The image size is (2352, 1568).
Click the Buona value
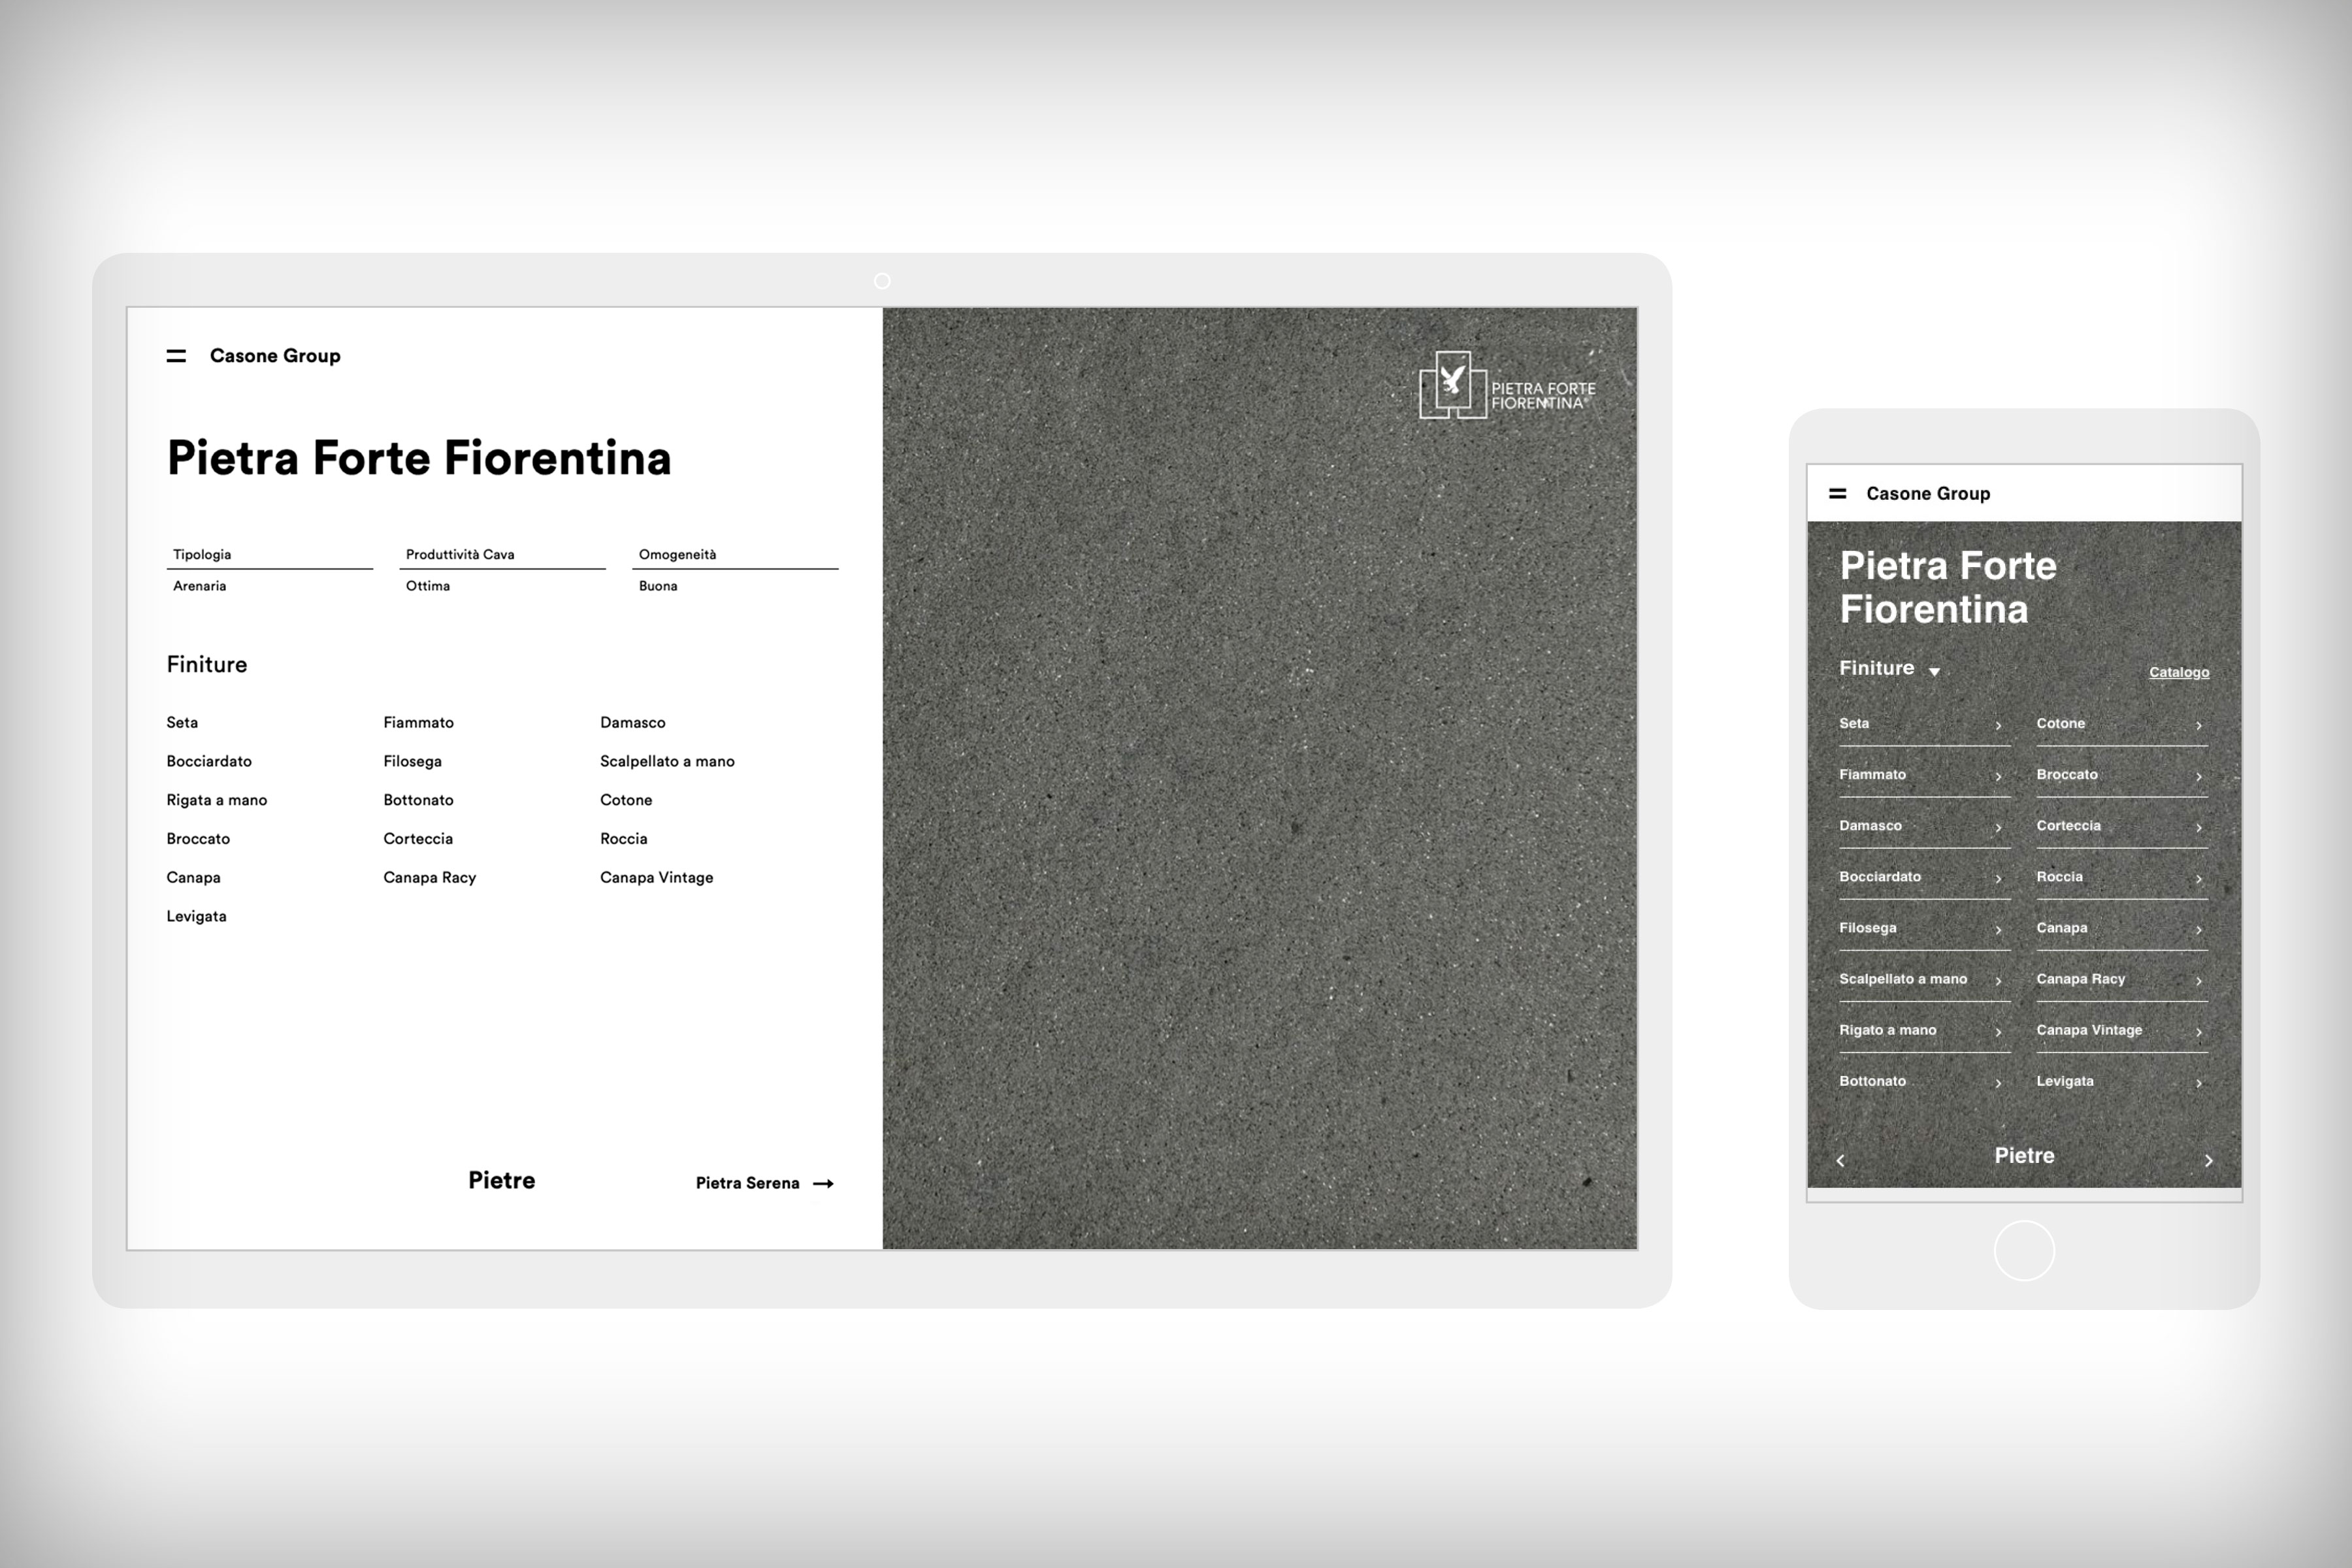658,586
